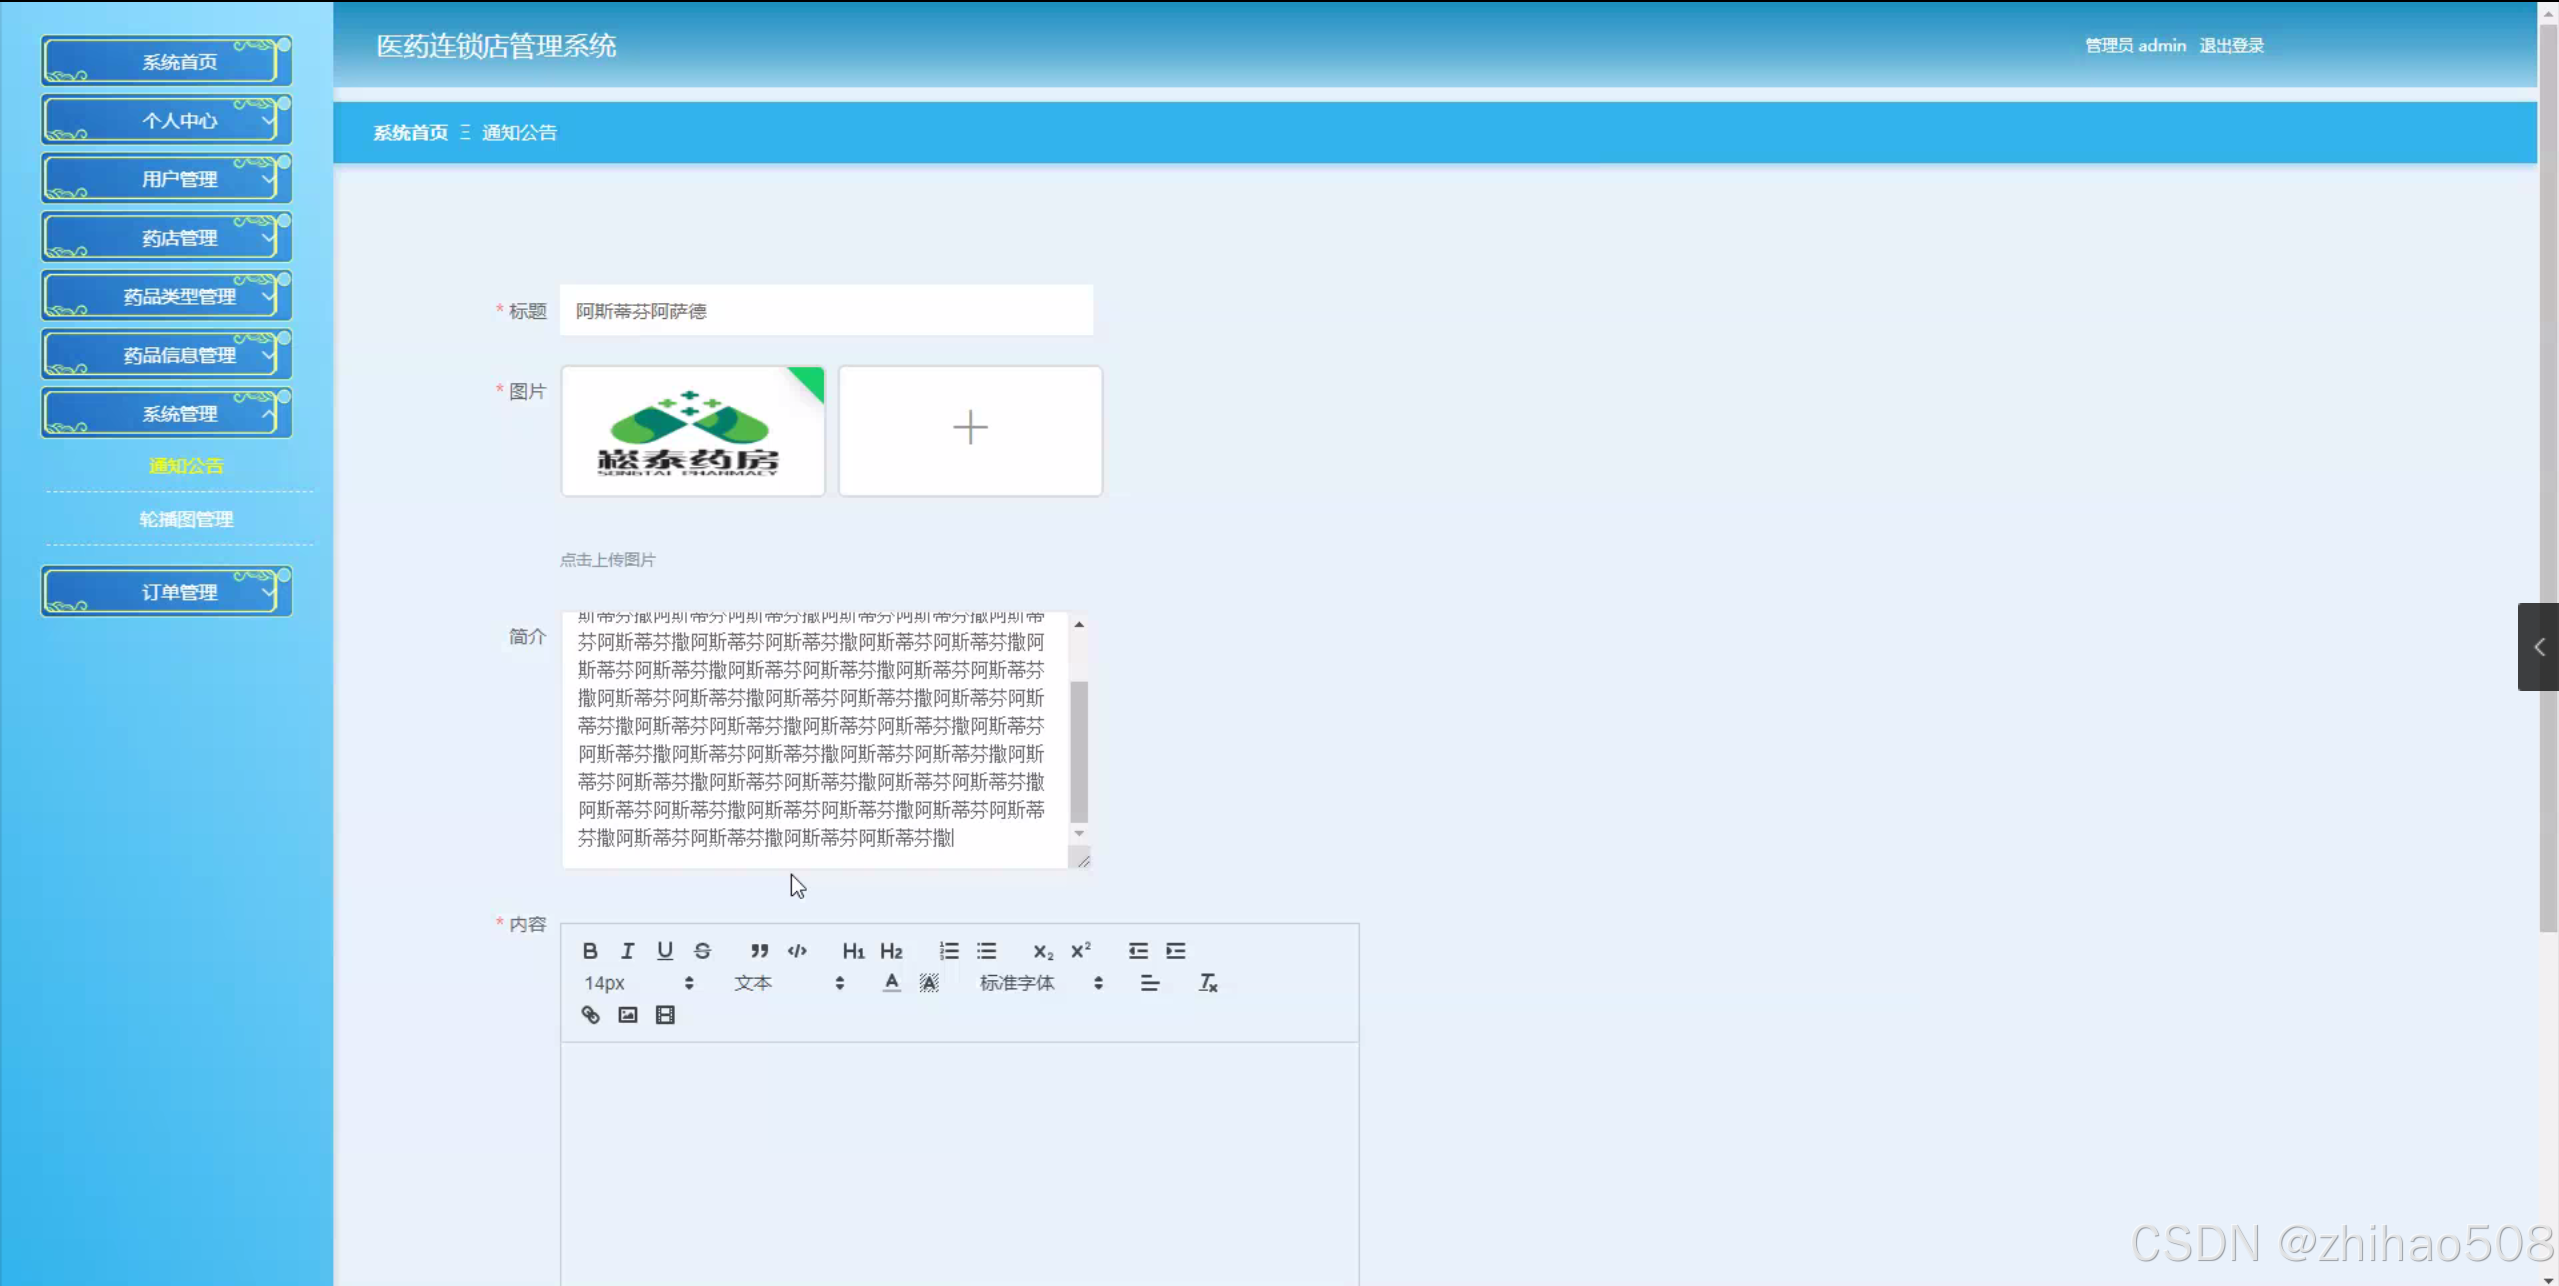Image resolution: width=2559 pixels, height=1286 pixels.
Task: Toggle underline formatting
Action: (665, 951)
